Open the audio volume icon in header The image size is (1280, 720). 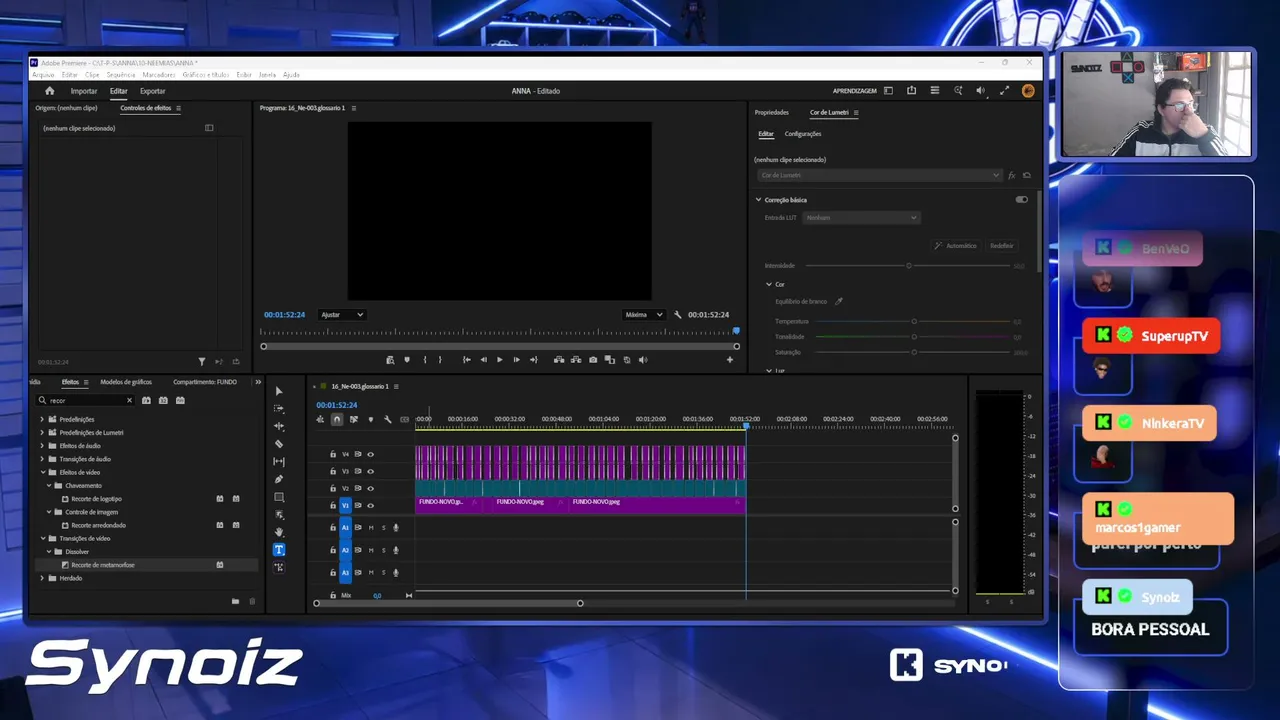[x=981, y=91]
